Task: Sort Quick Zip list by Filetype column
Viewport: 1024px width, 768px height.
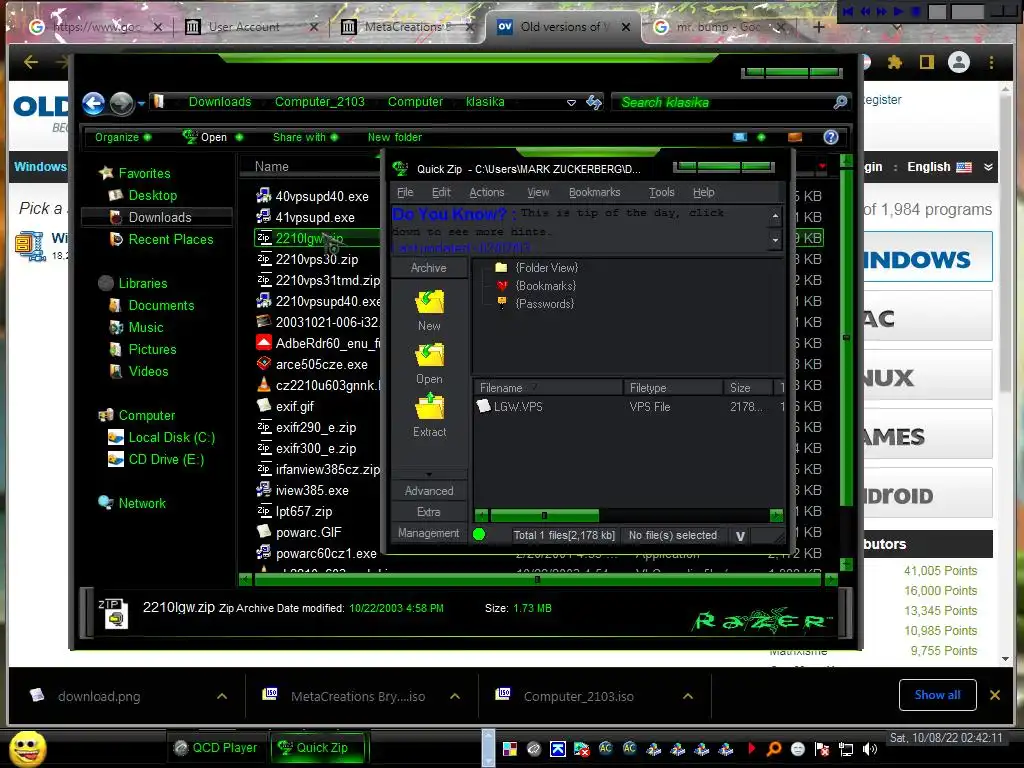Action: coord(673,387)
